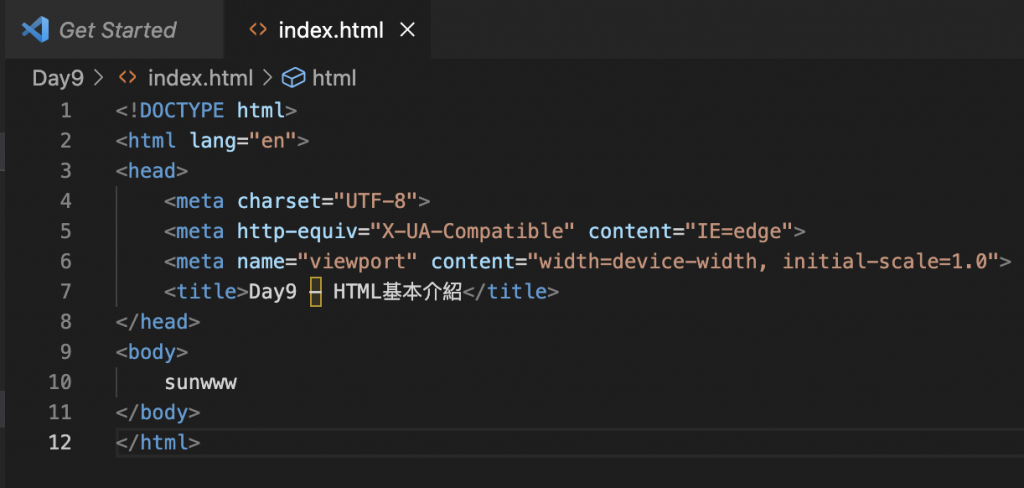Open the Day9 folder breadcrumb
The width and height of the screenshot is (1024, 488).
(x=57, y=77)
